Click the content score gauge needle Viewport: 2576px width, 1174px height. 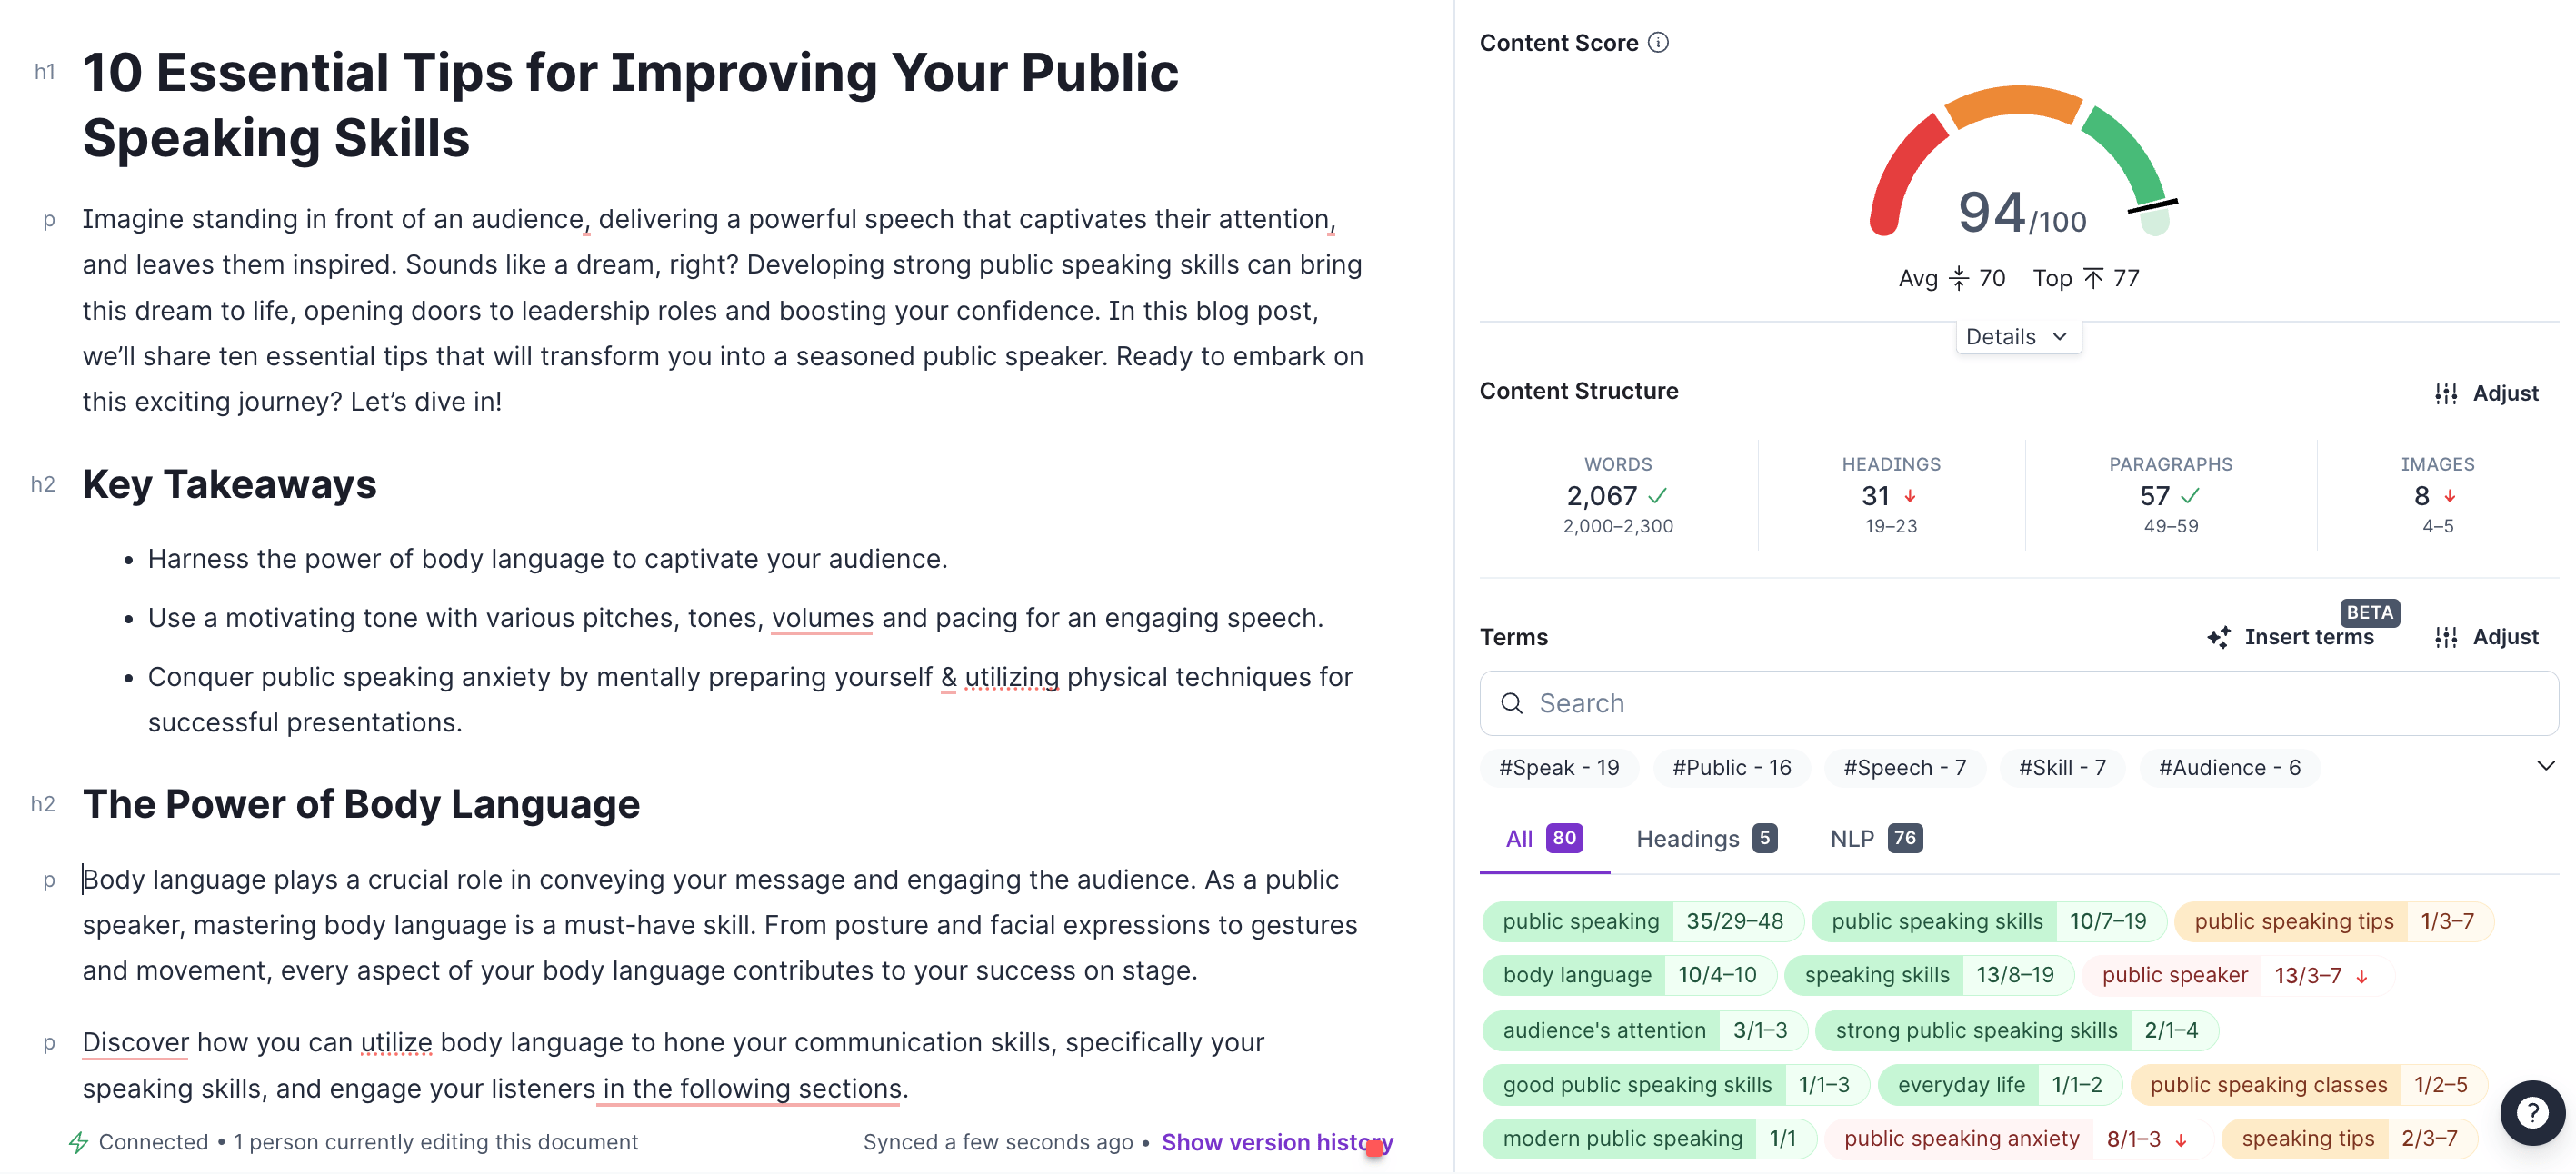[2152, 206]
